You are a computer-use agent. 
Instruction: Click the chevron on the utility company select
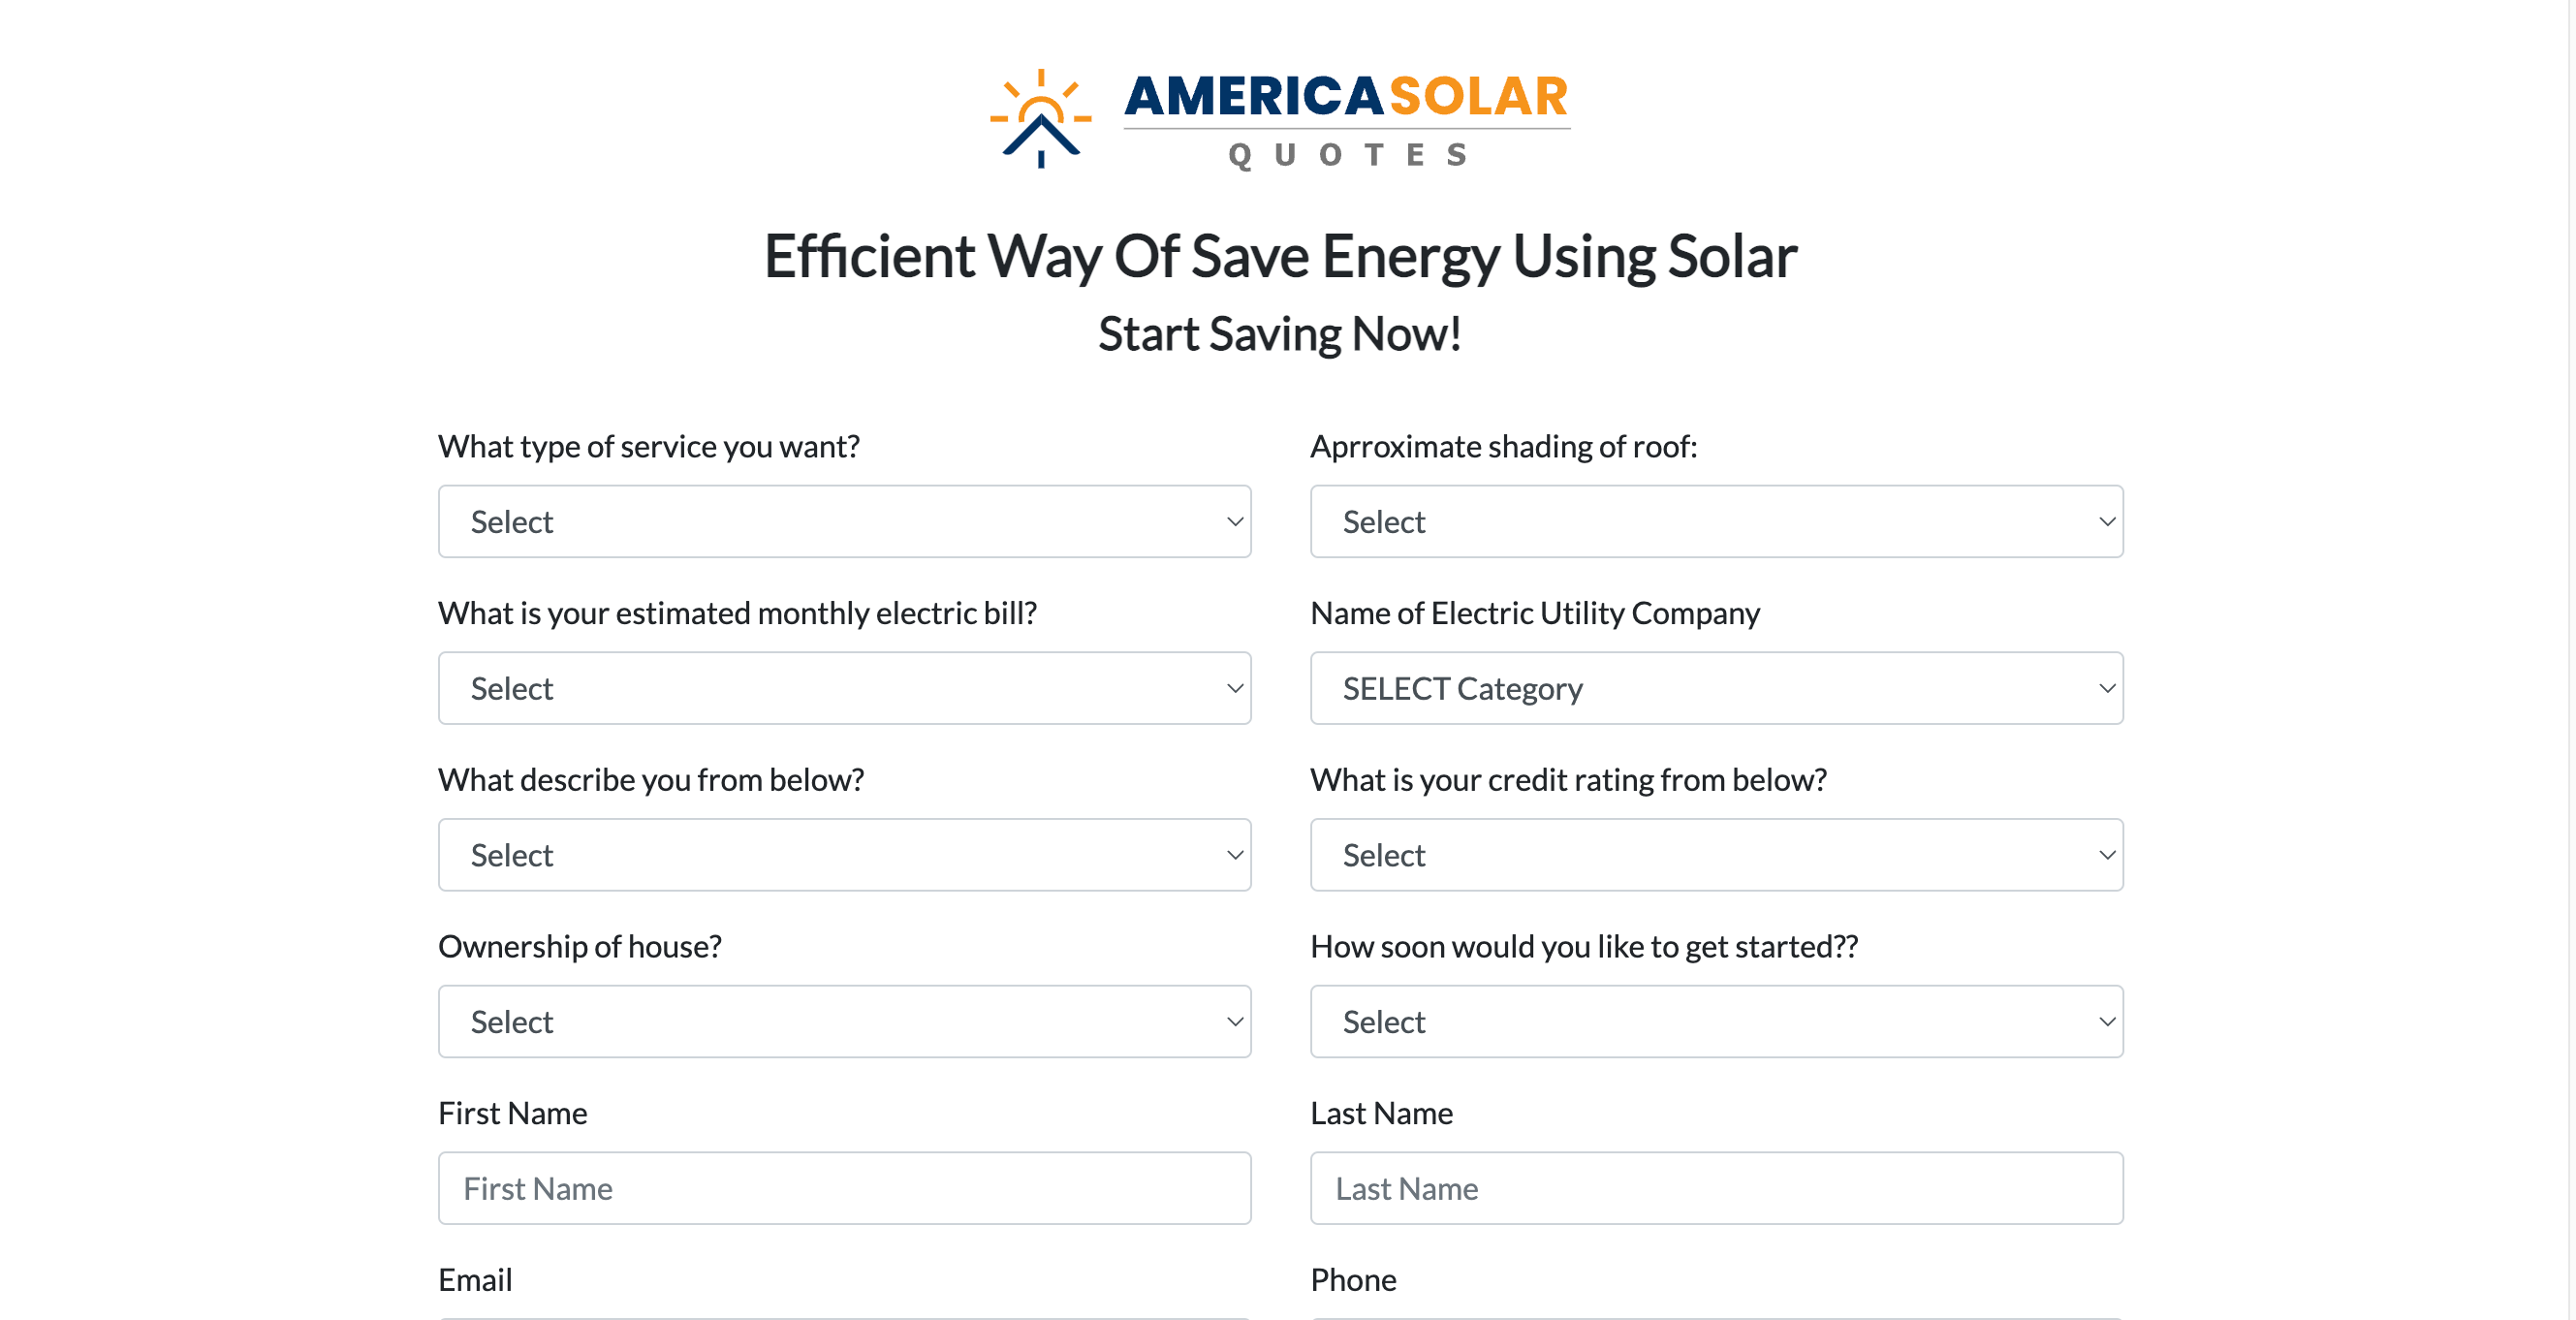pyautogui.click(x=2107, y=689)
